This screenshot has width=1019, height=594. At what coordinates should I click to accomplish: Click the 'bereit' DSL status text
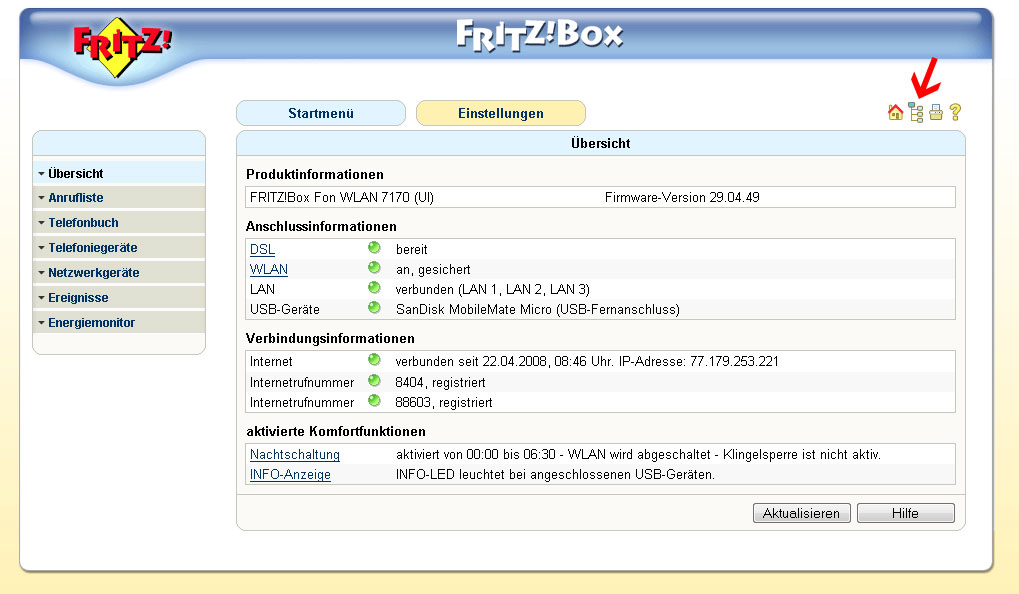411,250
